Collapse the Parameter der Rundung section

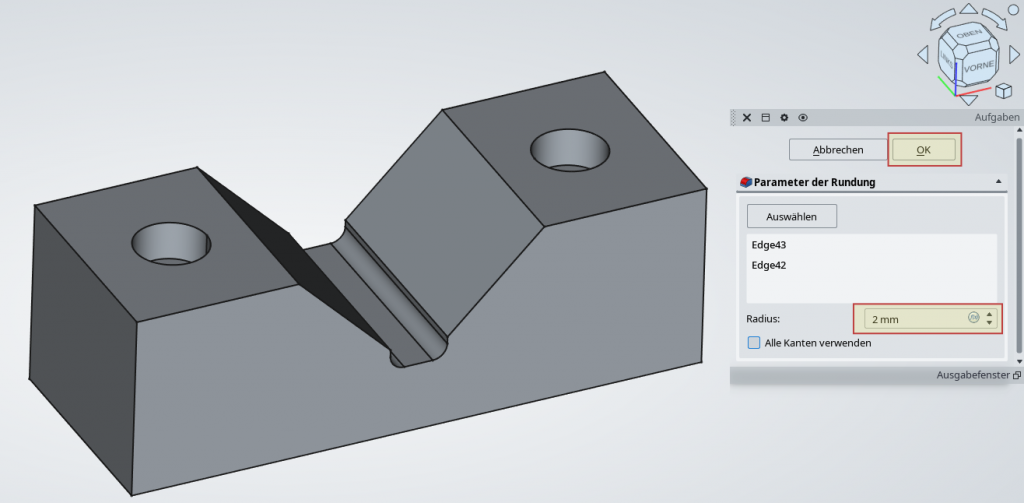[x=1000, y=182]
